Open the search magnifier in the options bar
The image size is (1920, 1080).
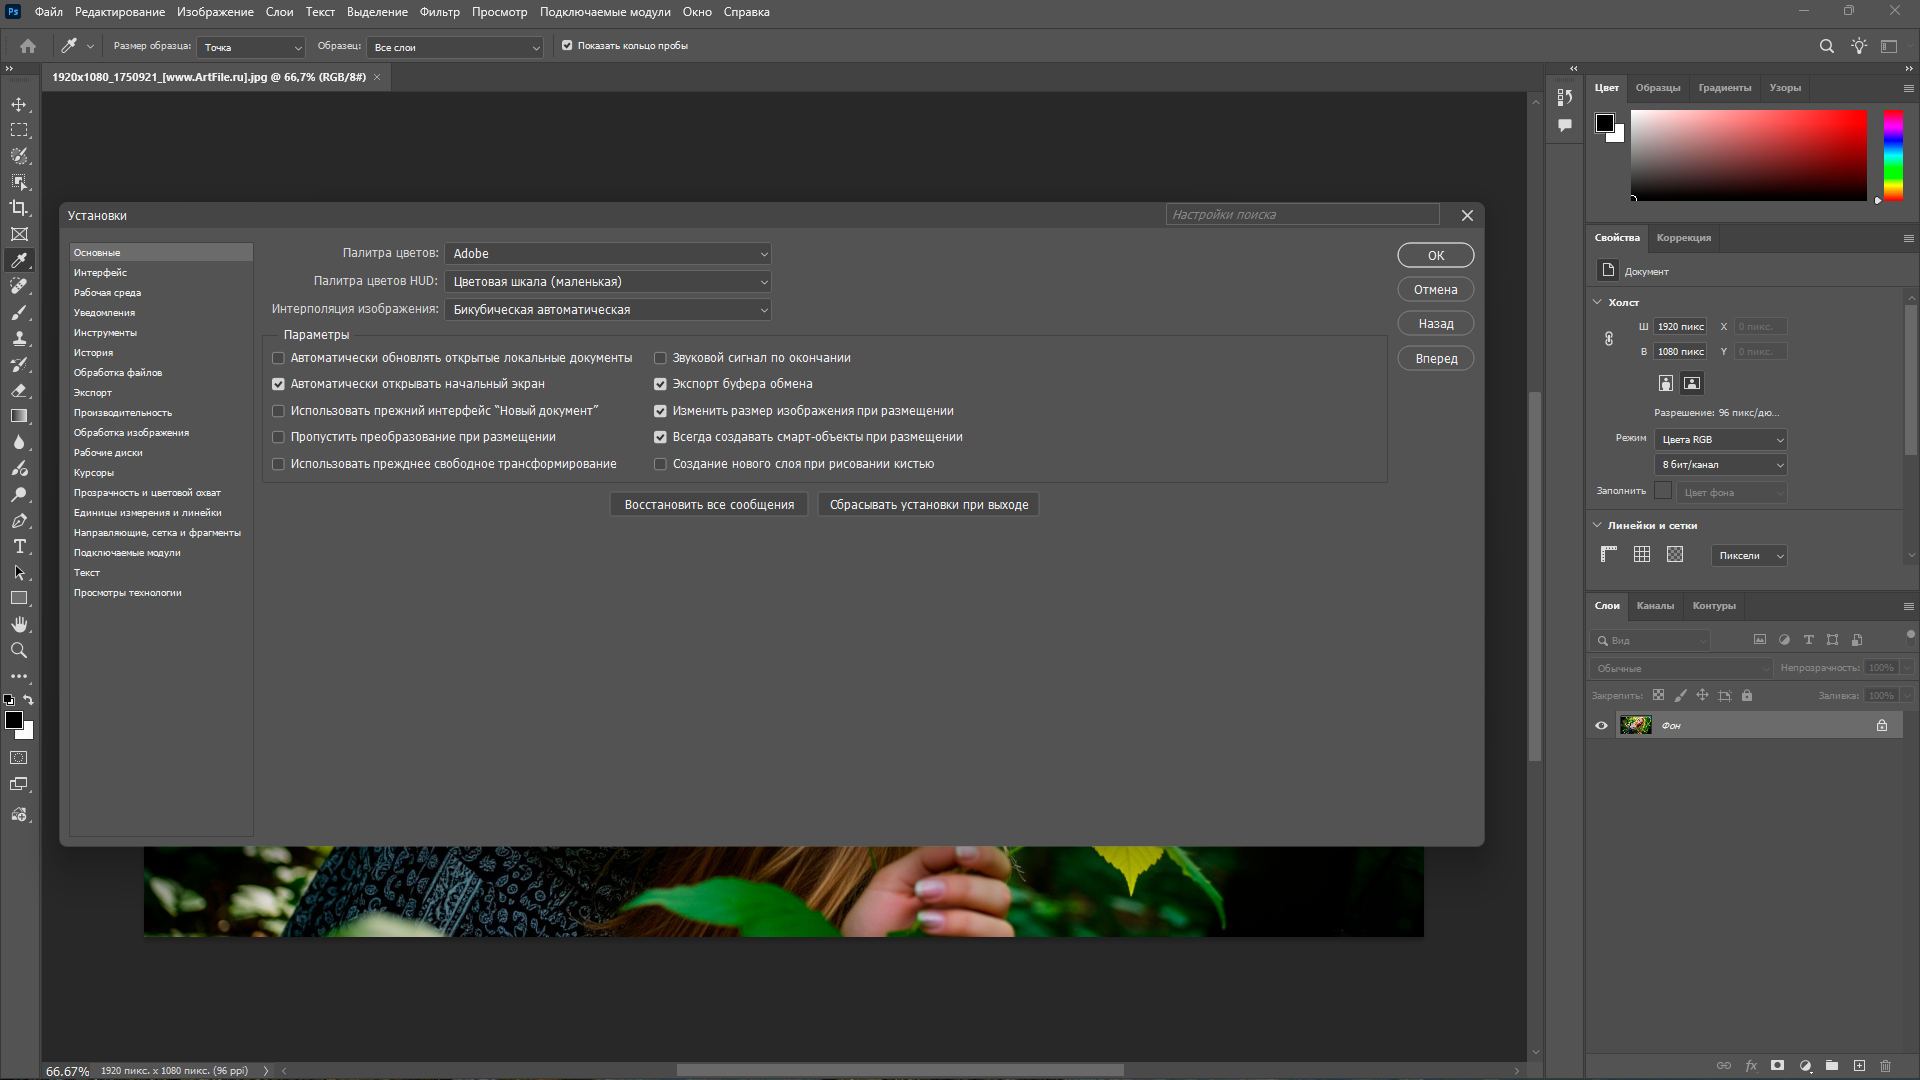pyautogui.click(x=1826, y=46)
